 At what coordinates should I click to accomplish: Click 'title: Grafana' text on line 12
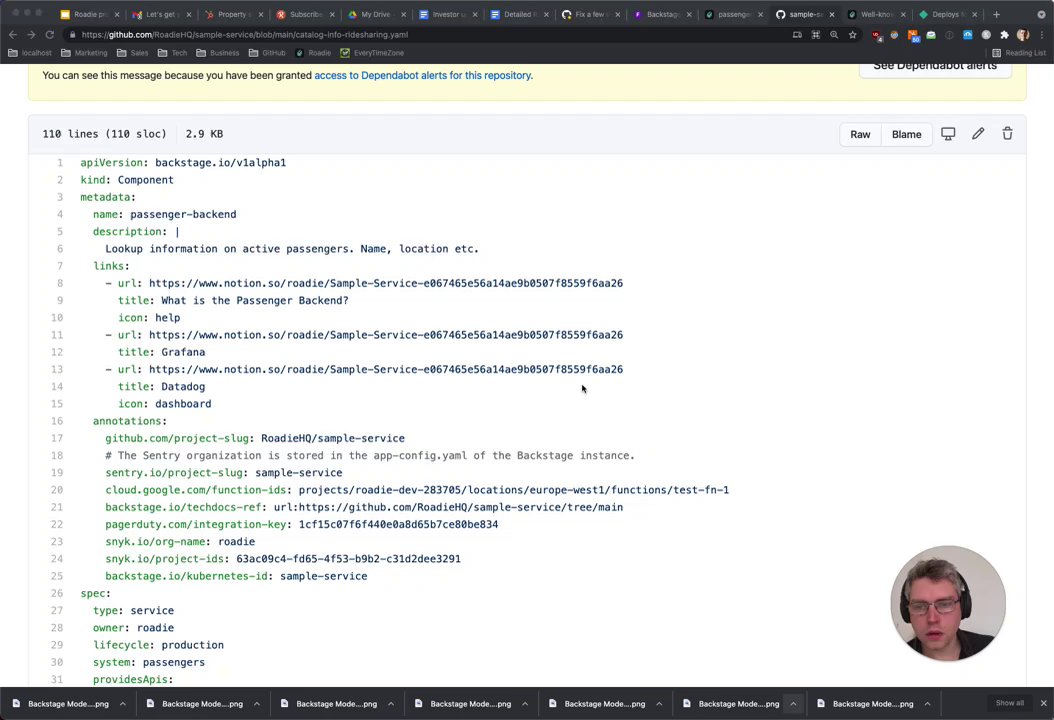[x=161, y=352]
